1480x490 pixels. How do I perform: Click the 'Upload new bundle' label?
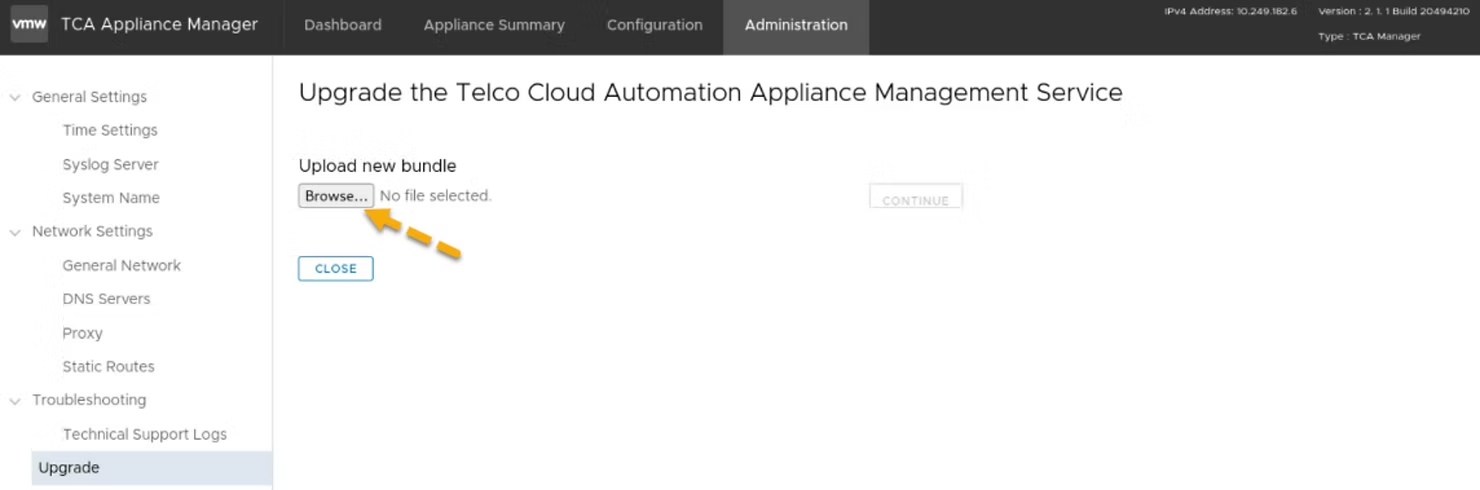point(377,166)
